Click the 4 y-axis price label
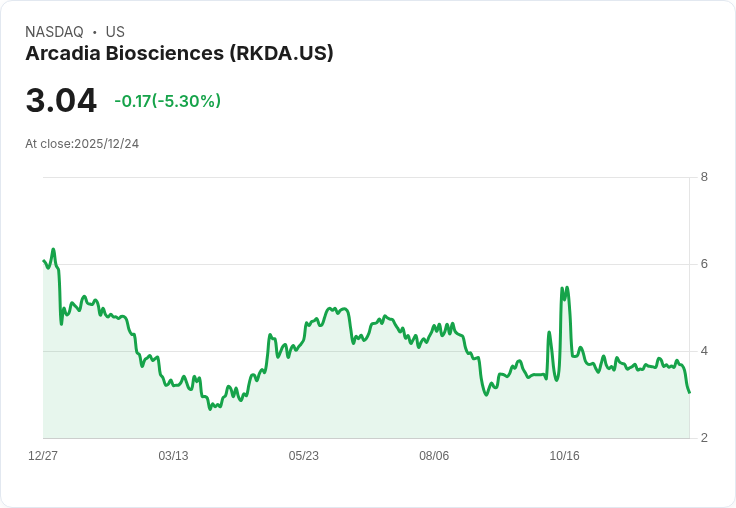Screen dimensions: 736x508 [704, 351]
